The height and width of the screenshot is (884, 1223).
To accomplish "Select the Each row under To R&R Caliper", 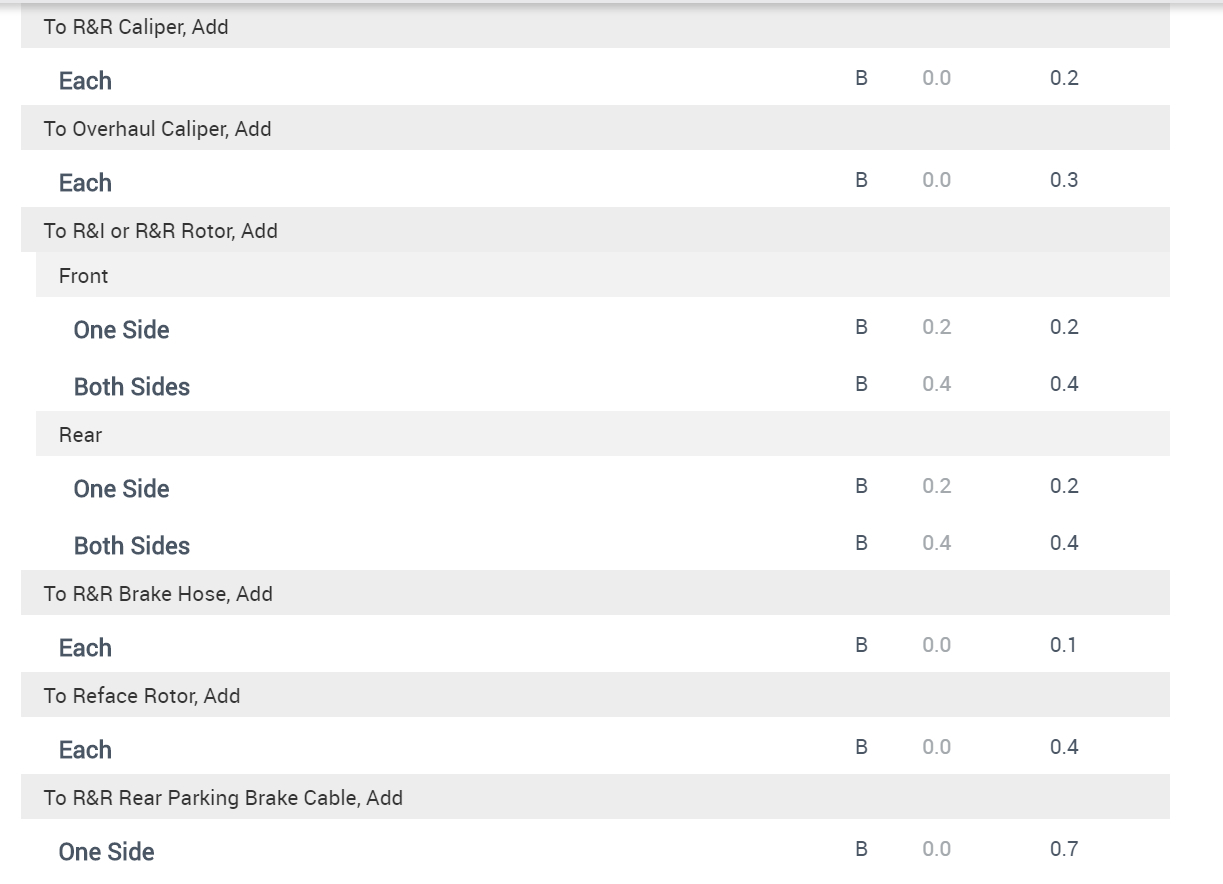I will click(x=85, y=81).
